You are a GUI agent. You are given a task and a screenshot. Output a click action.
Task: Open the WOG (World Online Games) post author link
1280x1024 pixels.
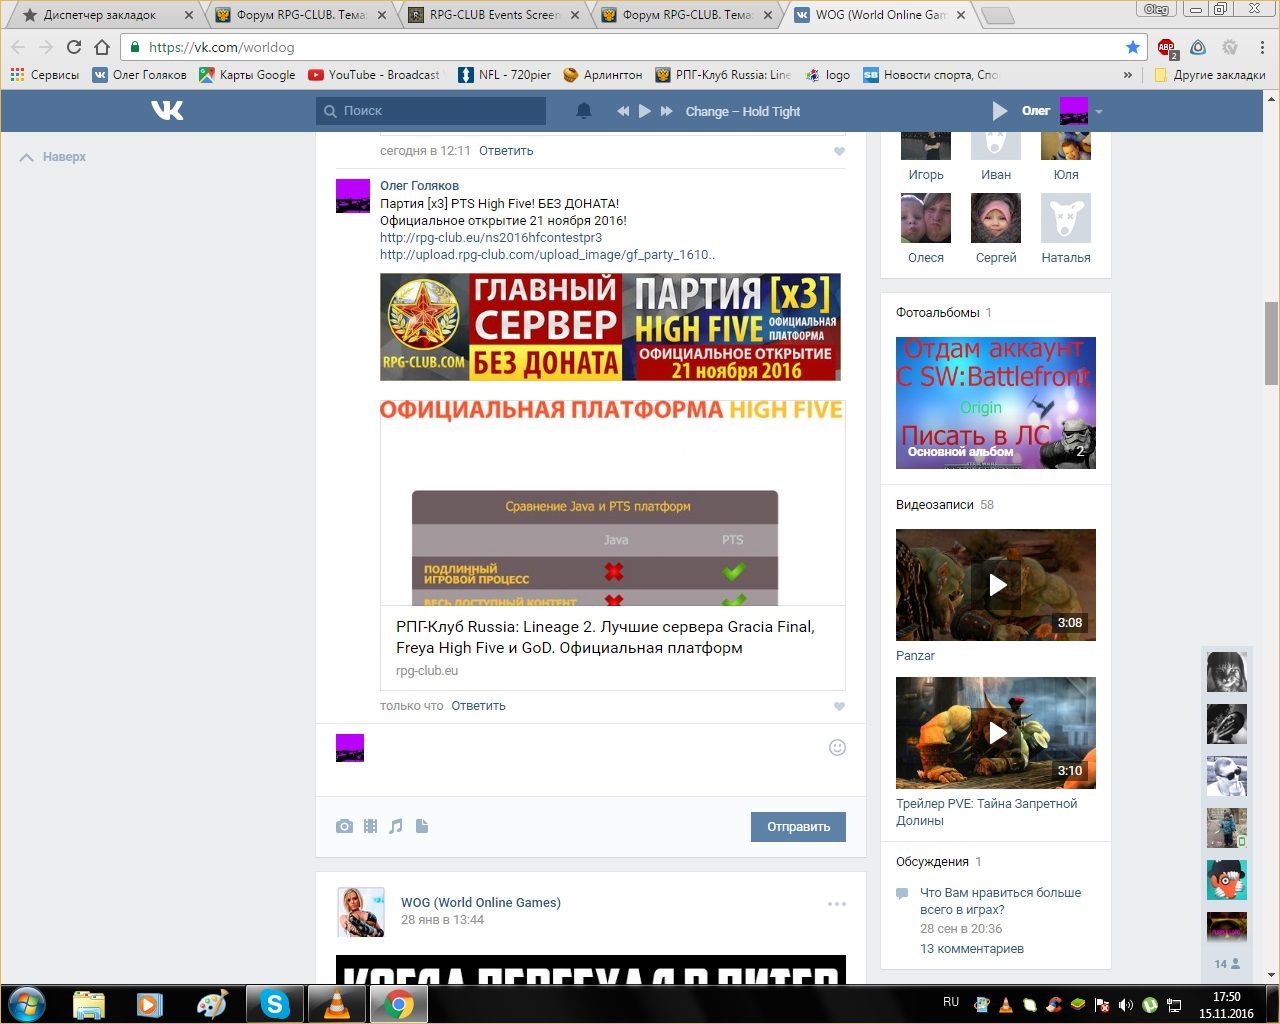(481, 903)
